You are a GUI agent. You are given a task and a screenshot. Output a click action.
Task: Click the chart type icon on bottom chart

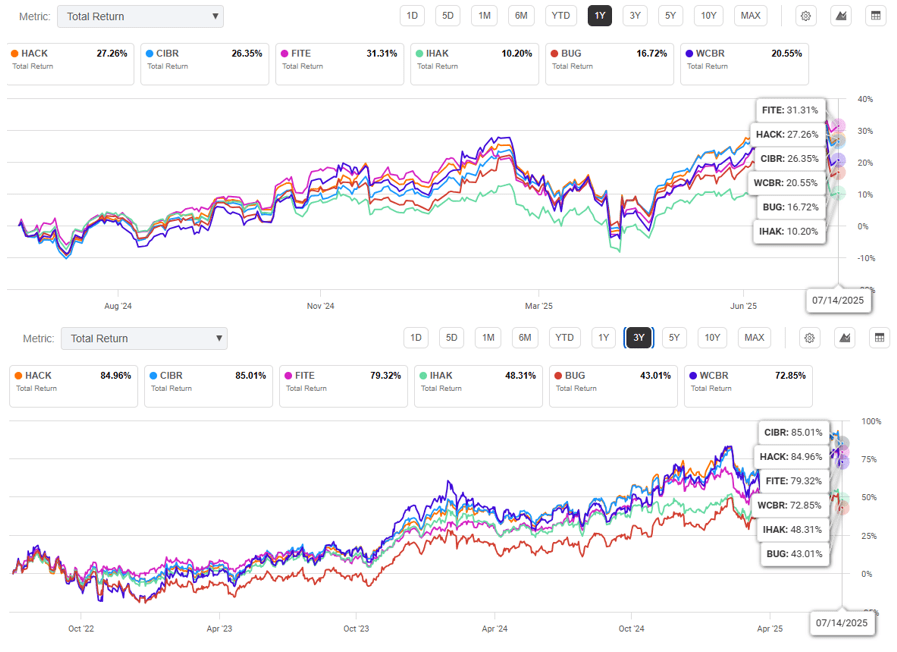[x=844, y=338]
